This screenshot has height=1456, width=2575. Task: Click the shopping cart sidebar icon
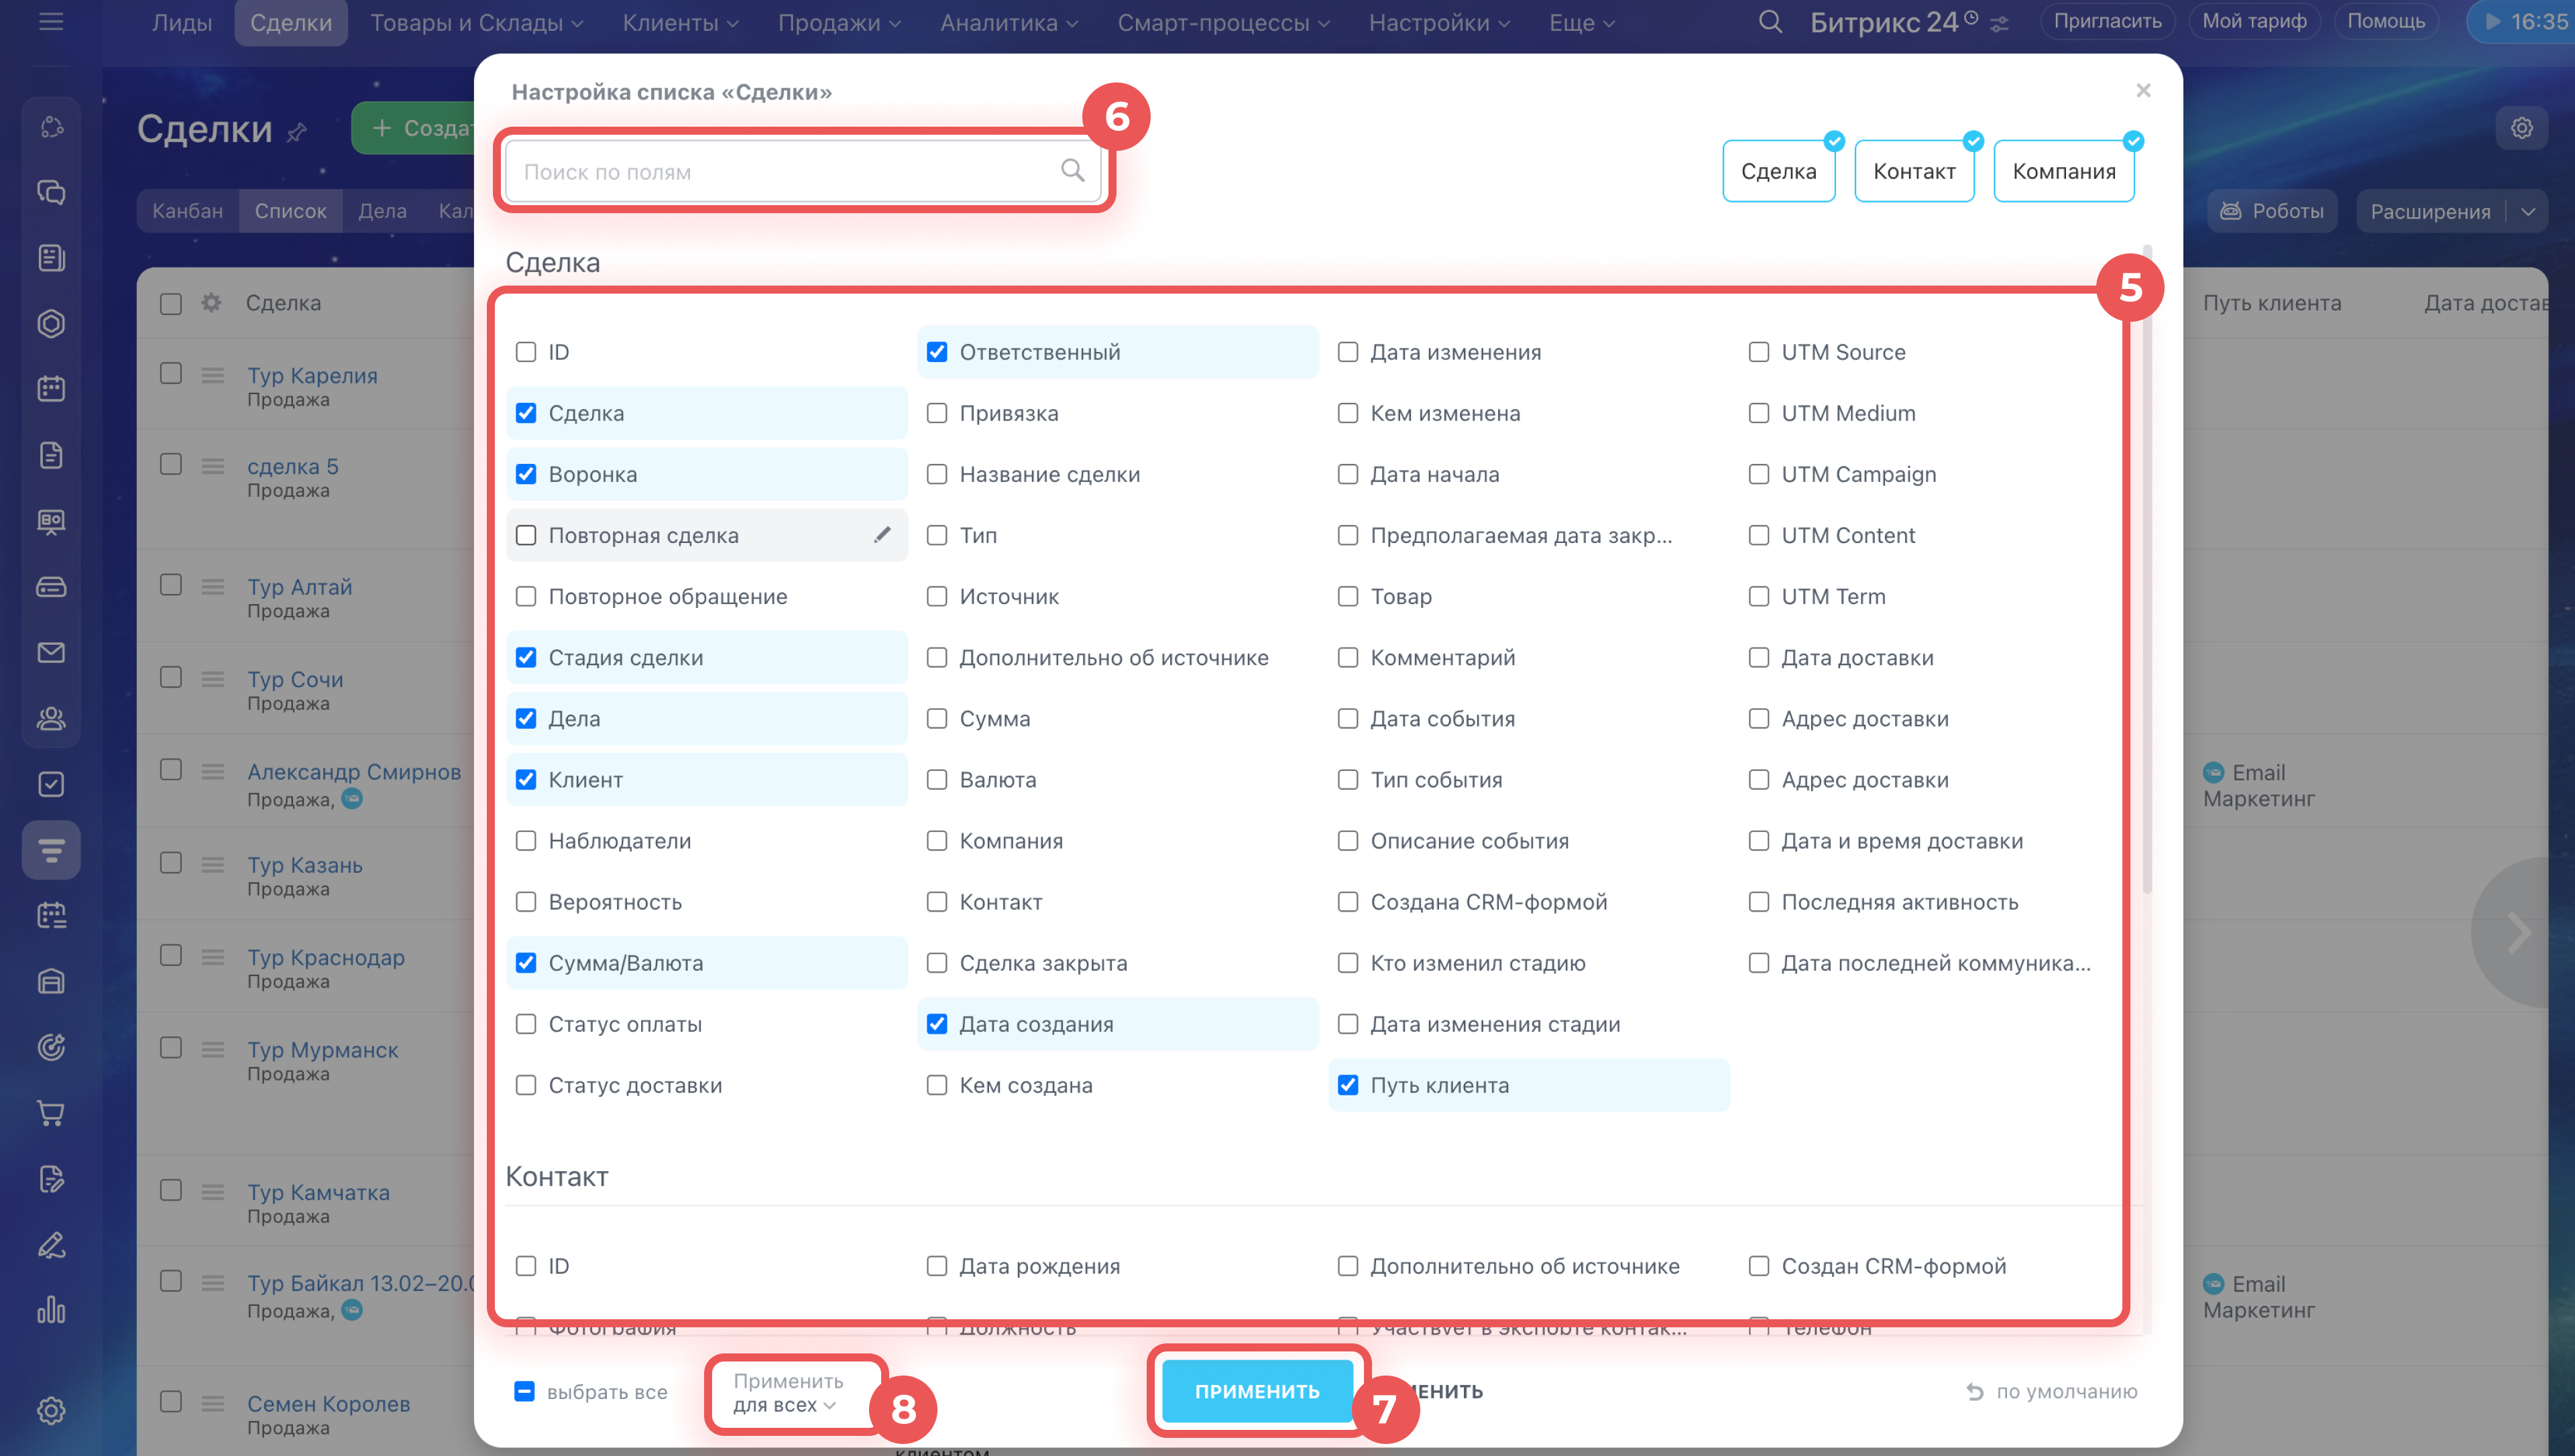(51, 1113)
